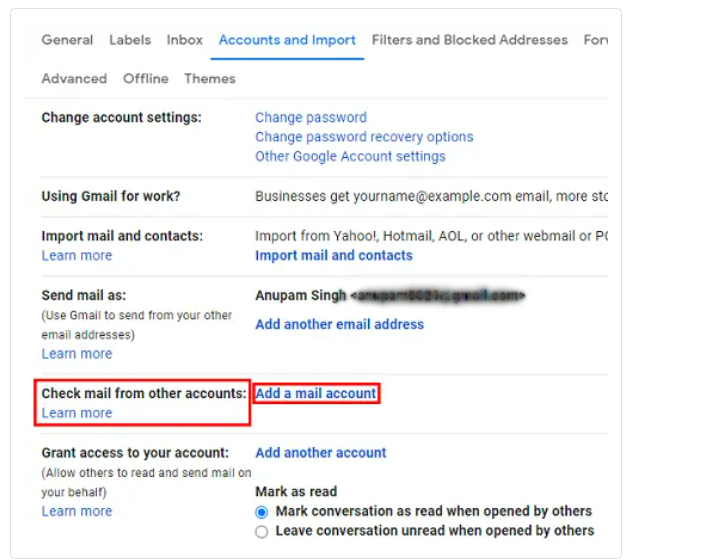Select the Accounts and Import tab
Image resolution: width=702 pixels, height=560 pixels.
click(x=287, y=40)
